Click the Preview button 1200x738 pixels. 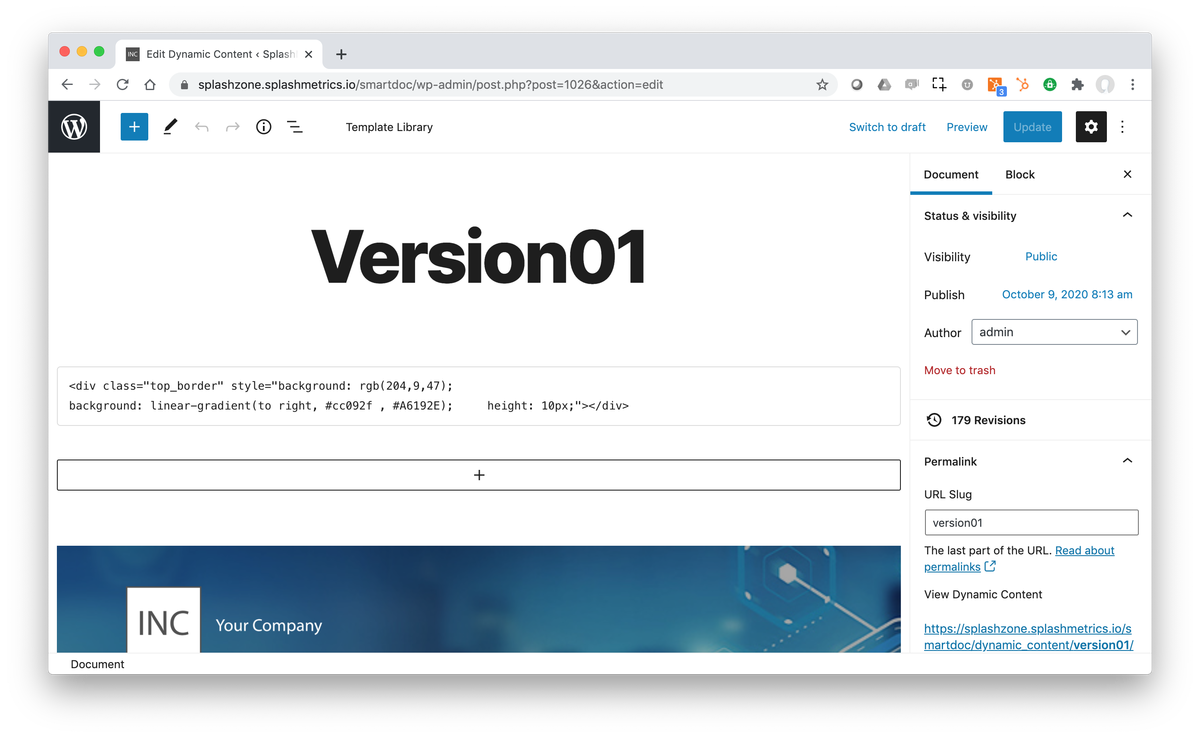tap(967, 127)
